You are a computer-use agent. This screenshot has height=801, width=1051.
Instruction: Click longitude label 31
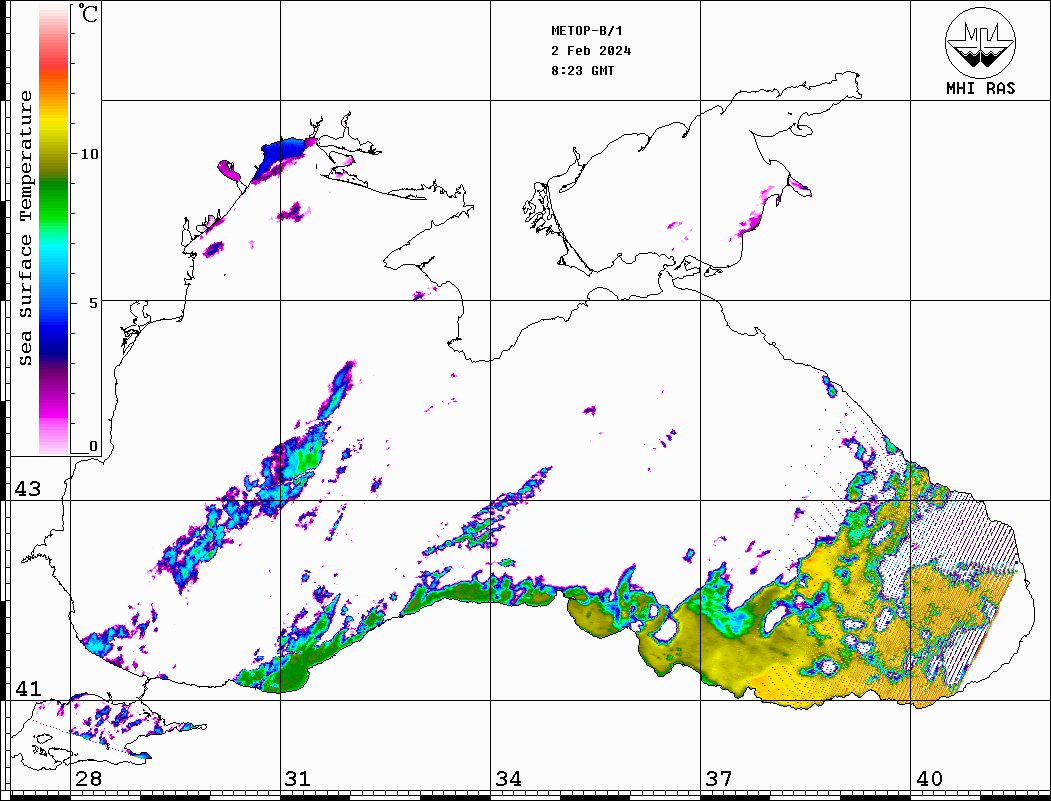click(x=298, y=778)
